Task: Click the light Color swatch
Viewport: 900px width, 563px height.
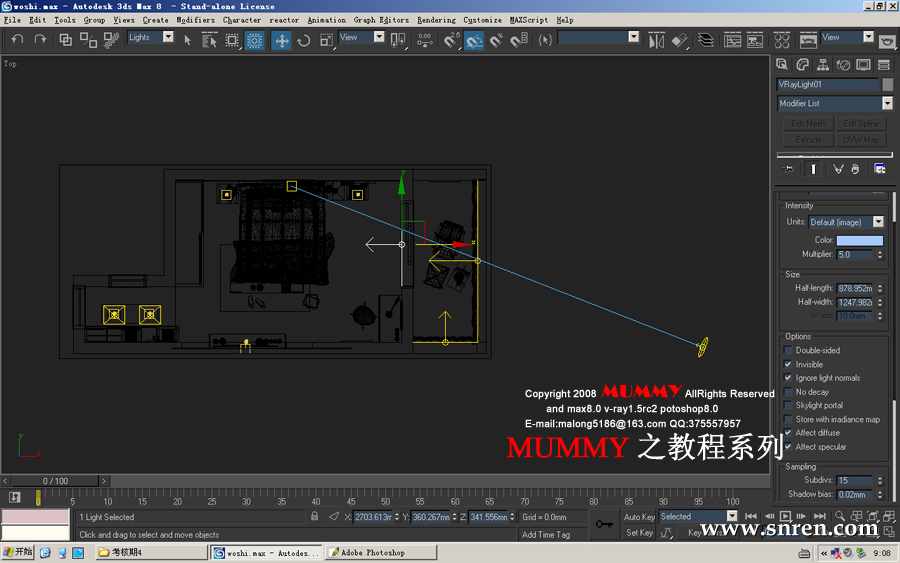Action: pos(859,240)
